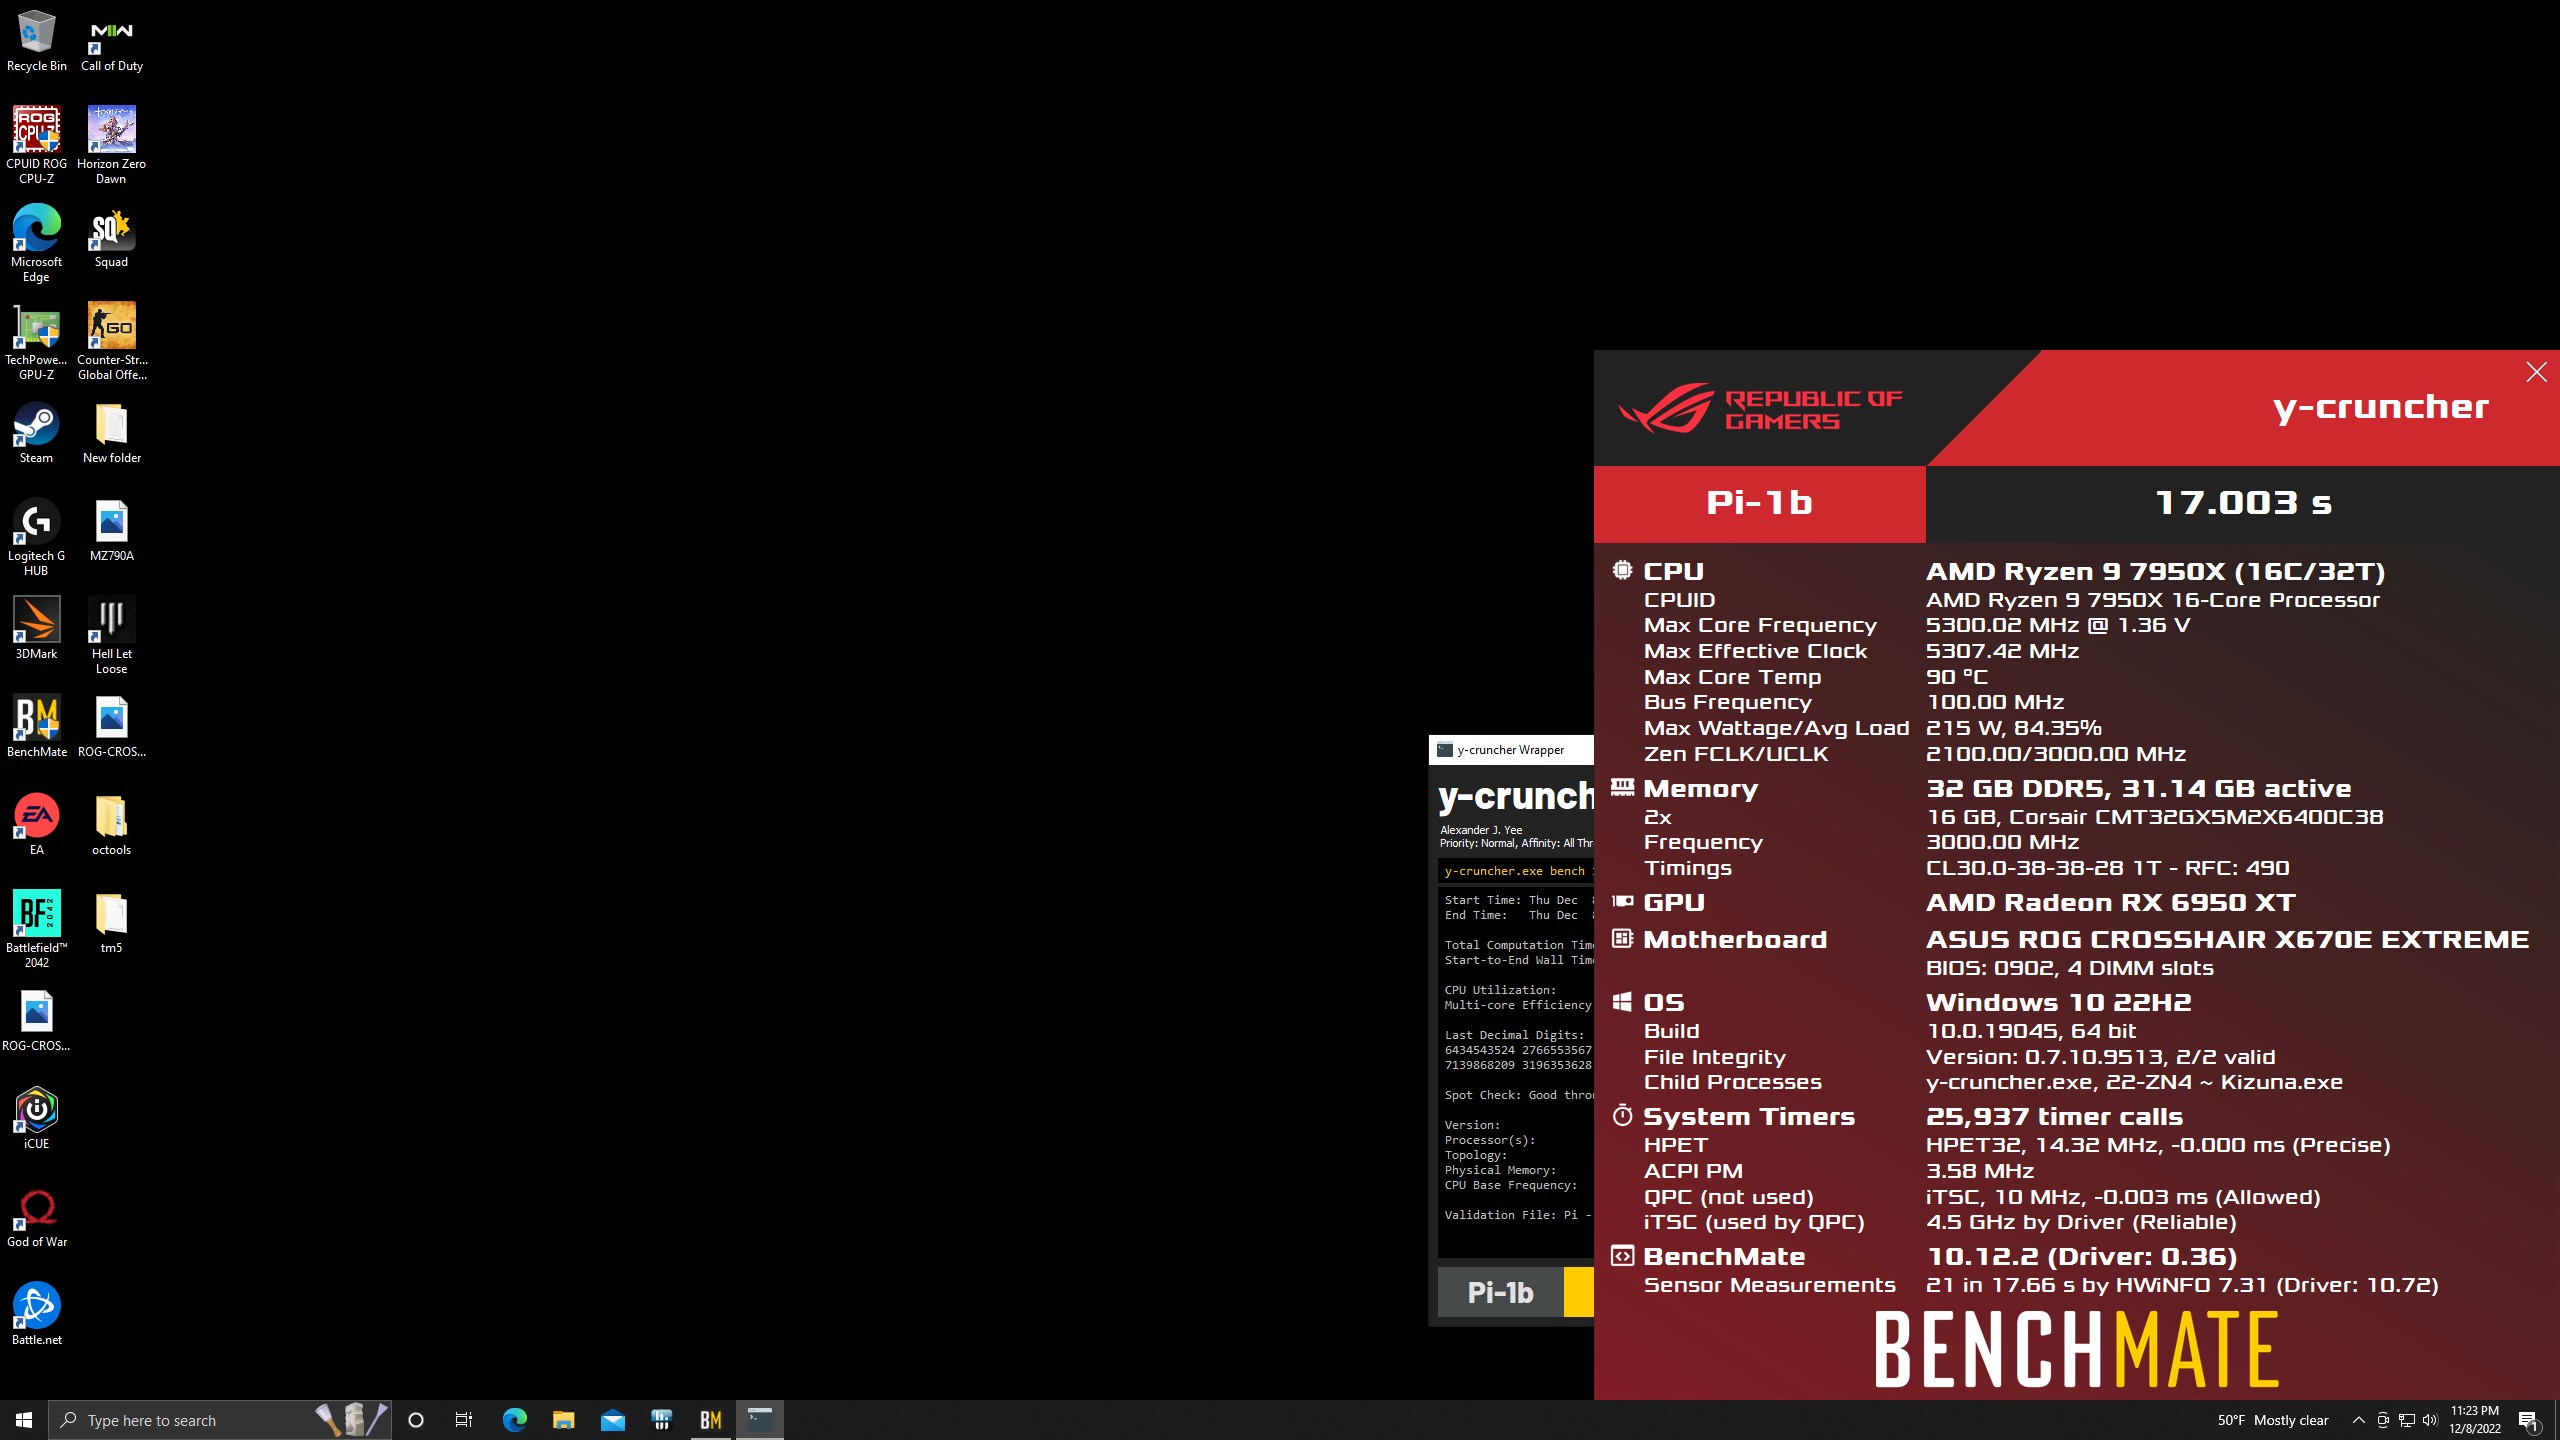Select the octools folder
Image resolution: width=2560 pixels, height=1440 pixels.
pos(111,825)
